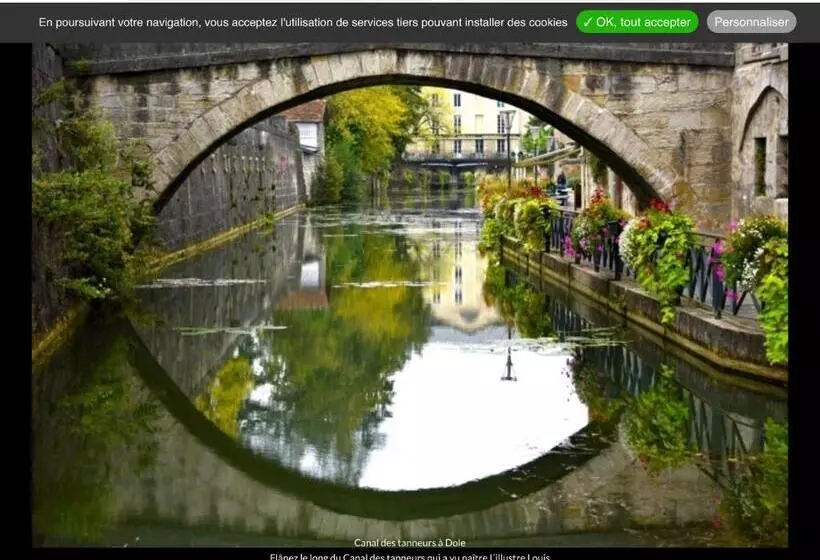The image size is (820, 560).
Task: Select the text starting Flânez le long du Canal
Action: (409, 556)
